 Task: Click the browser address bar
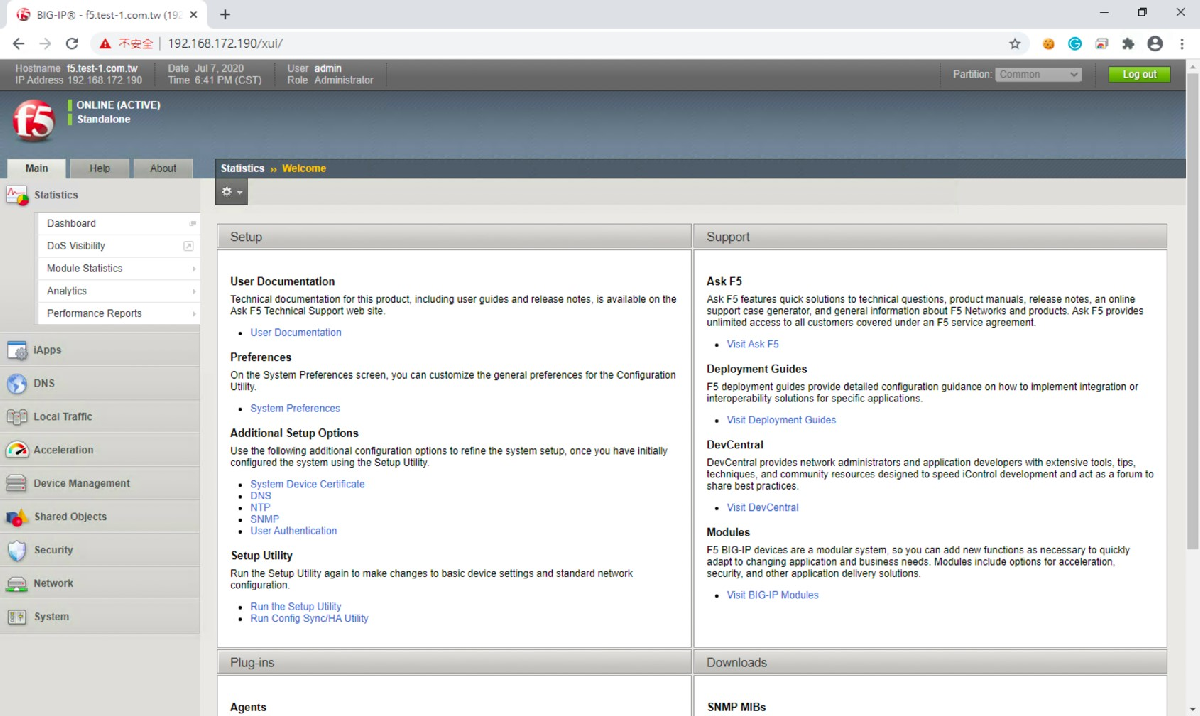click(580, 44)
